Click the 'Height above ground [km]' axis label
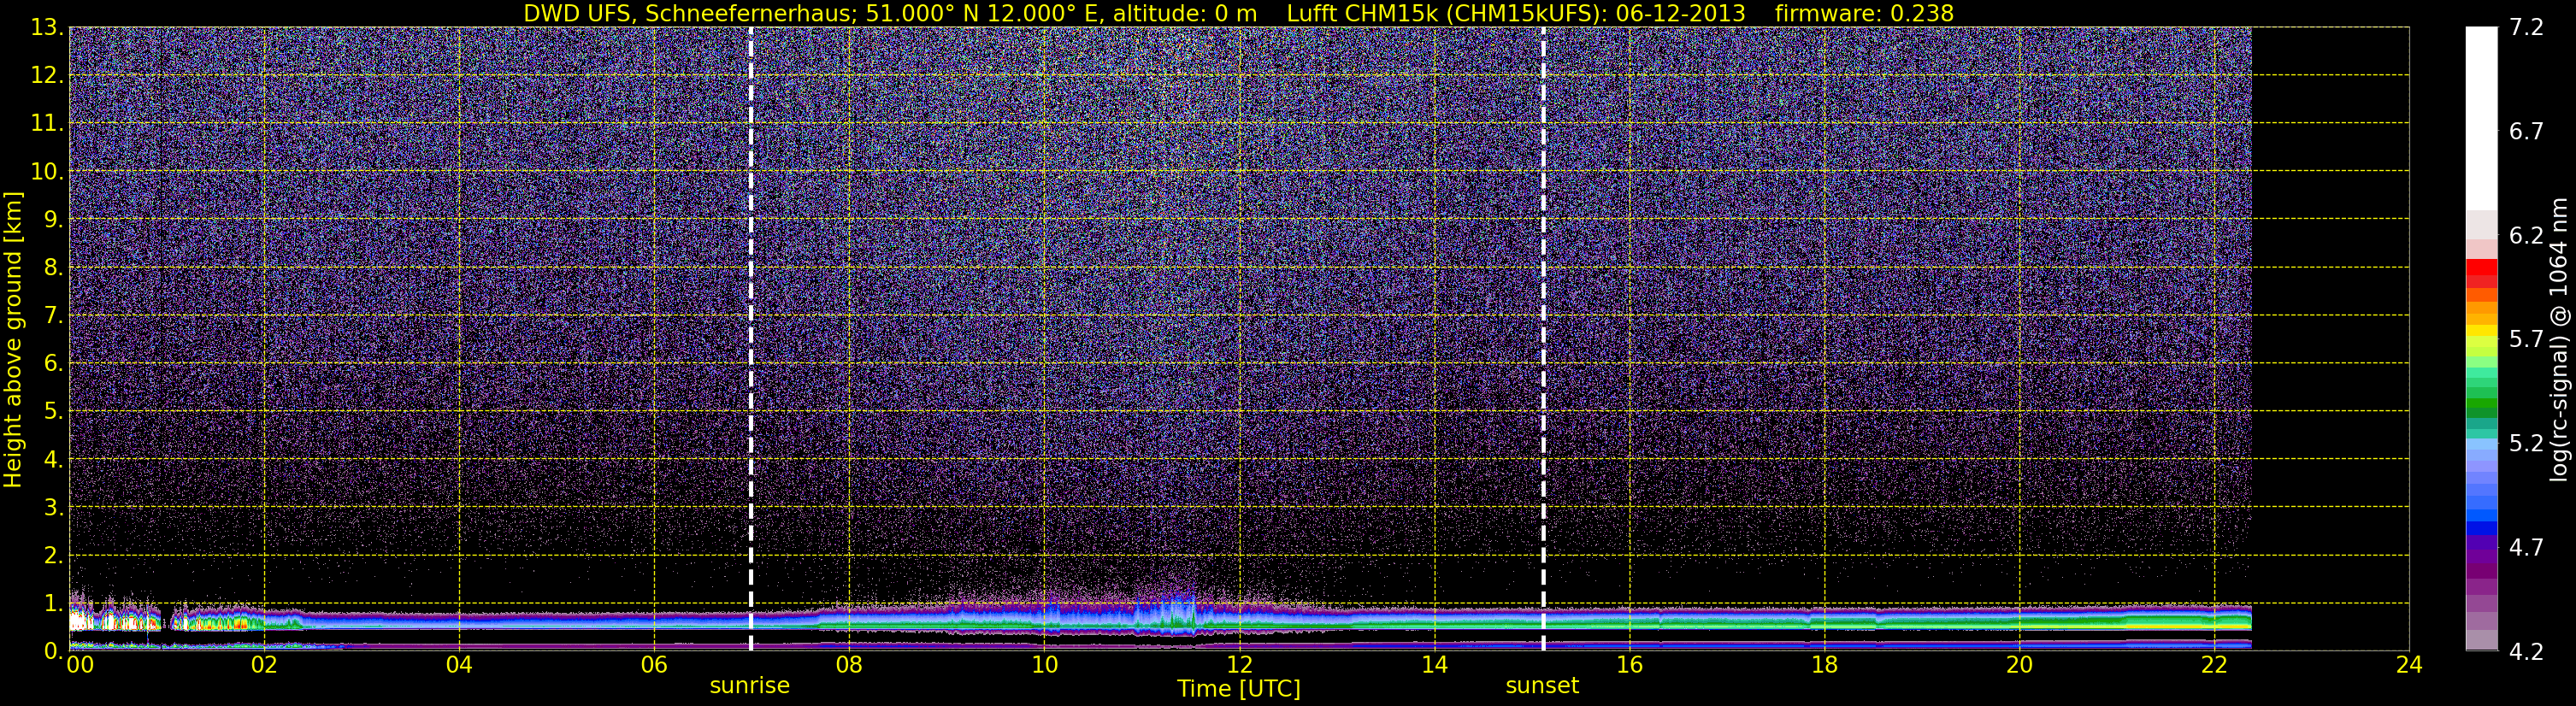 (x=13, y=339)
